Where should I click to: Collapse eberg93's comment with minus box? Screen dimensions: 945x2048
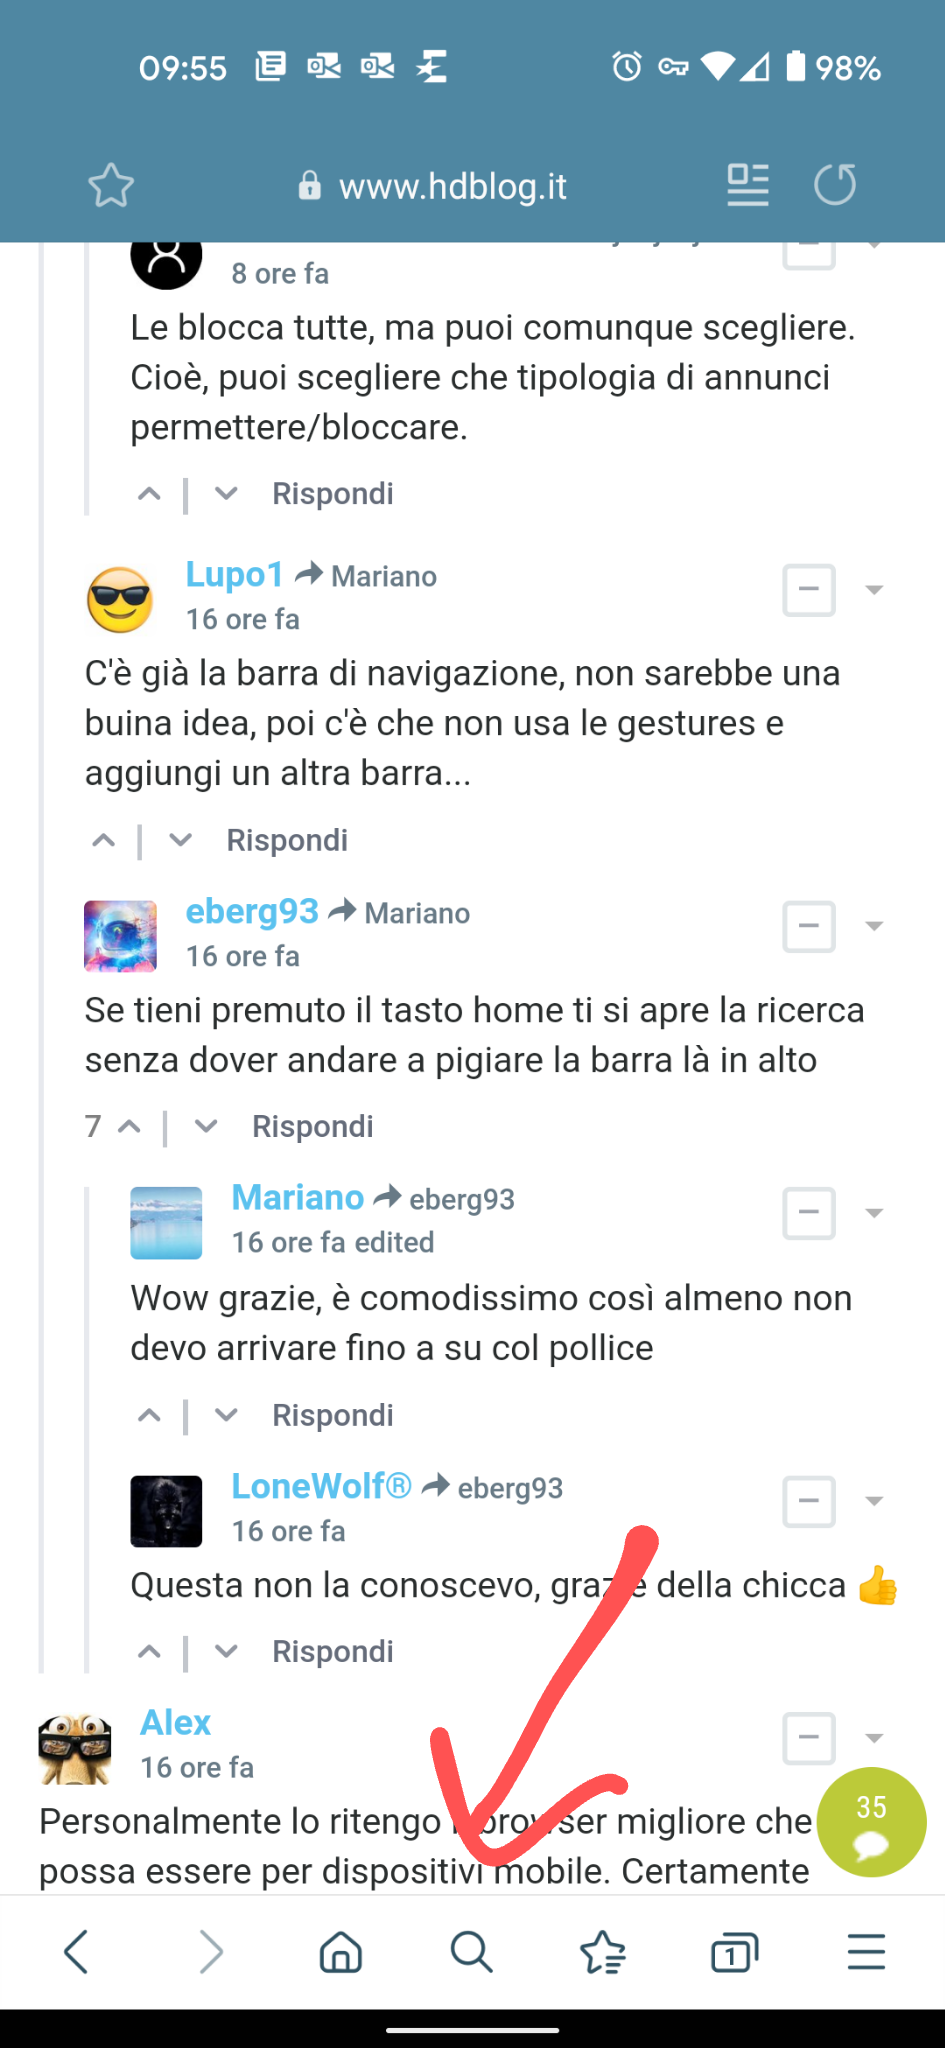tap(809, 926)
